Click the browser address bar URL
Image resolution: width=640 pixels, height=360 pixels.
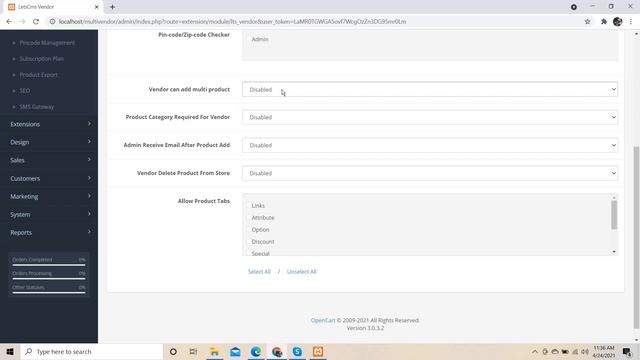(x=232, y=22)
